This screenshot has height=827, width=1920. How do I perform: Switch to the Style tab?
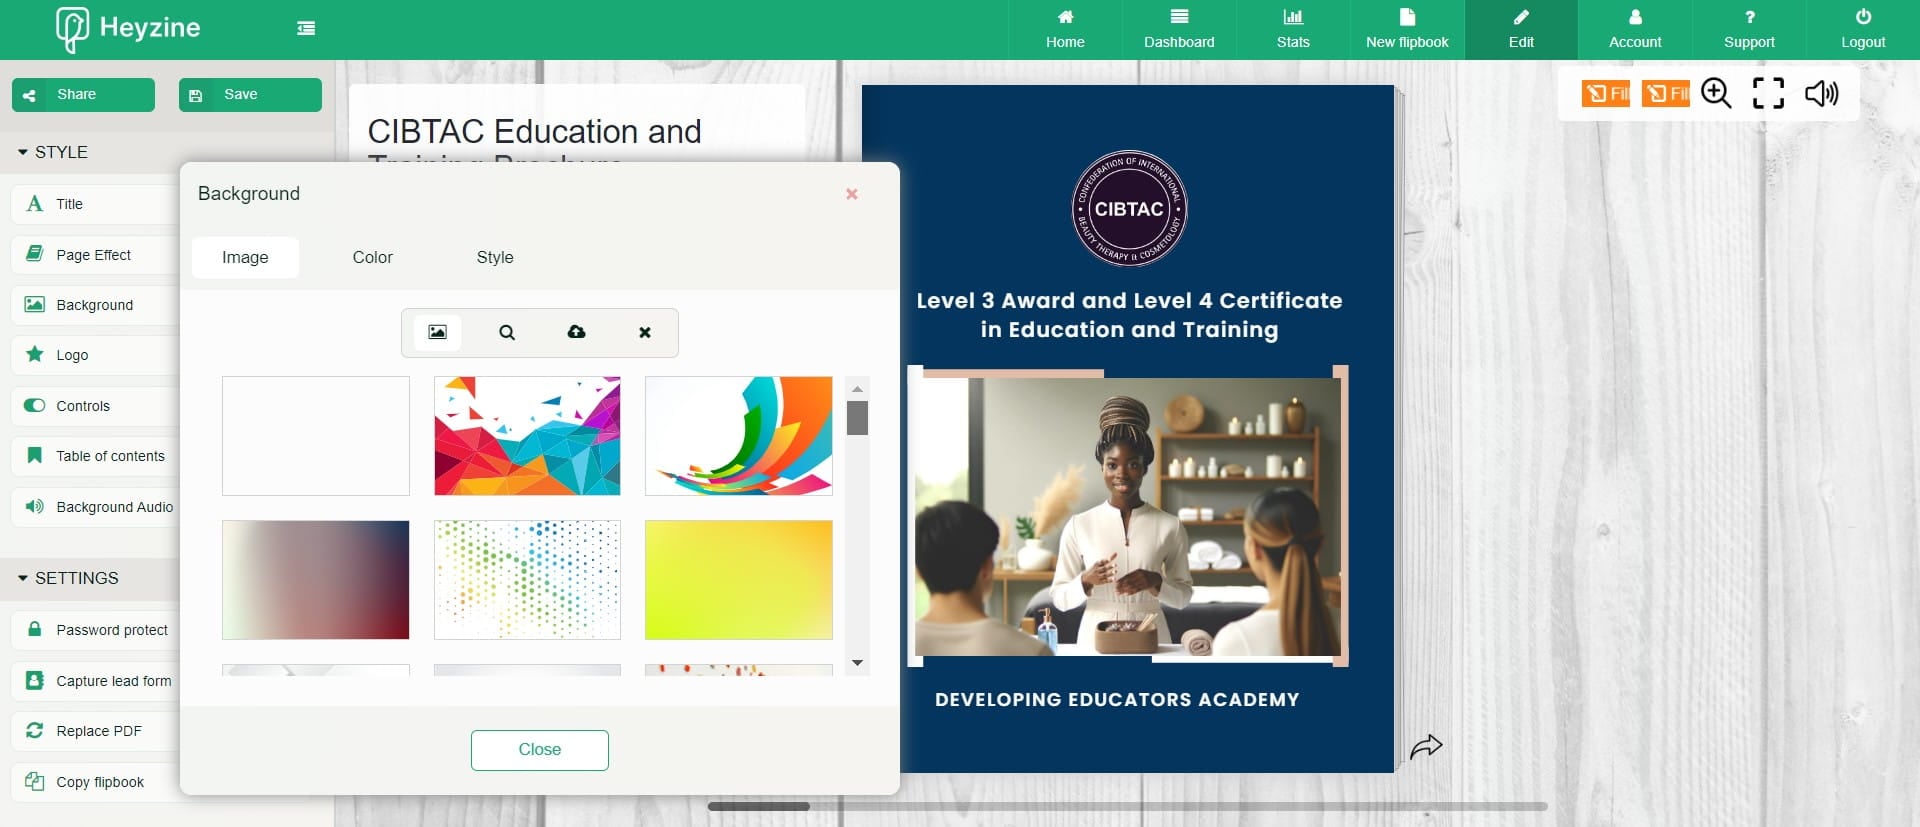495,257
